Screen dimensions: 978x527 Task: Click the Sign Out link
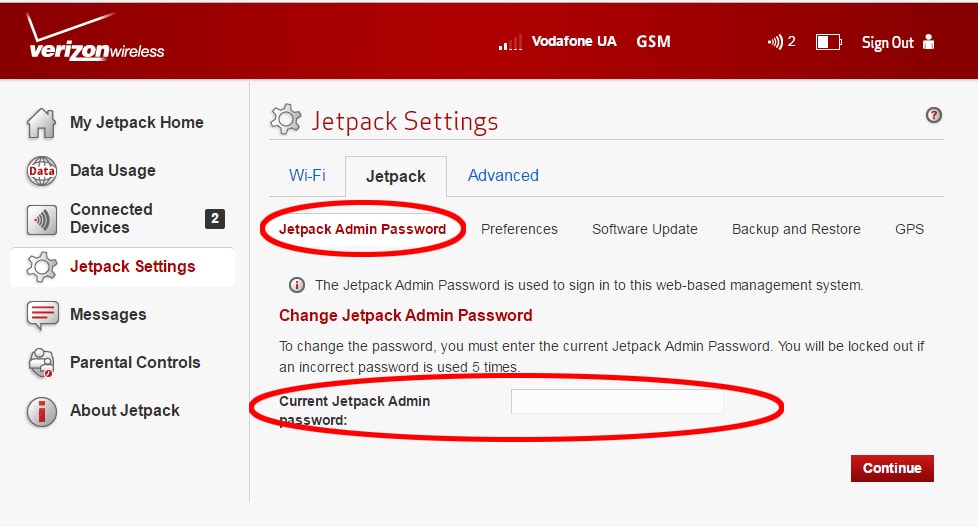887,42
